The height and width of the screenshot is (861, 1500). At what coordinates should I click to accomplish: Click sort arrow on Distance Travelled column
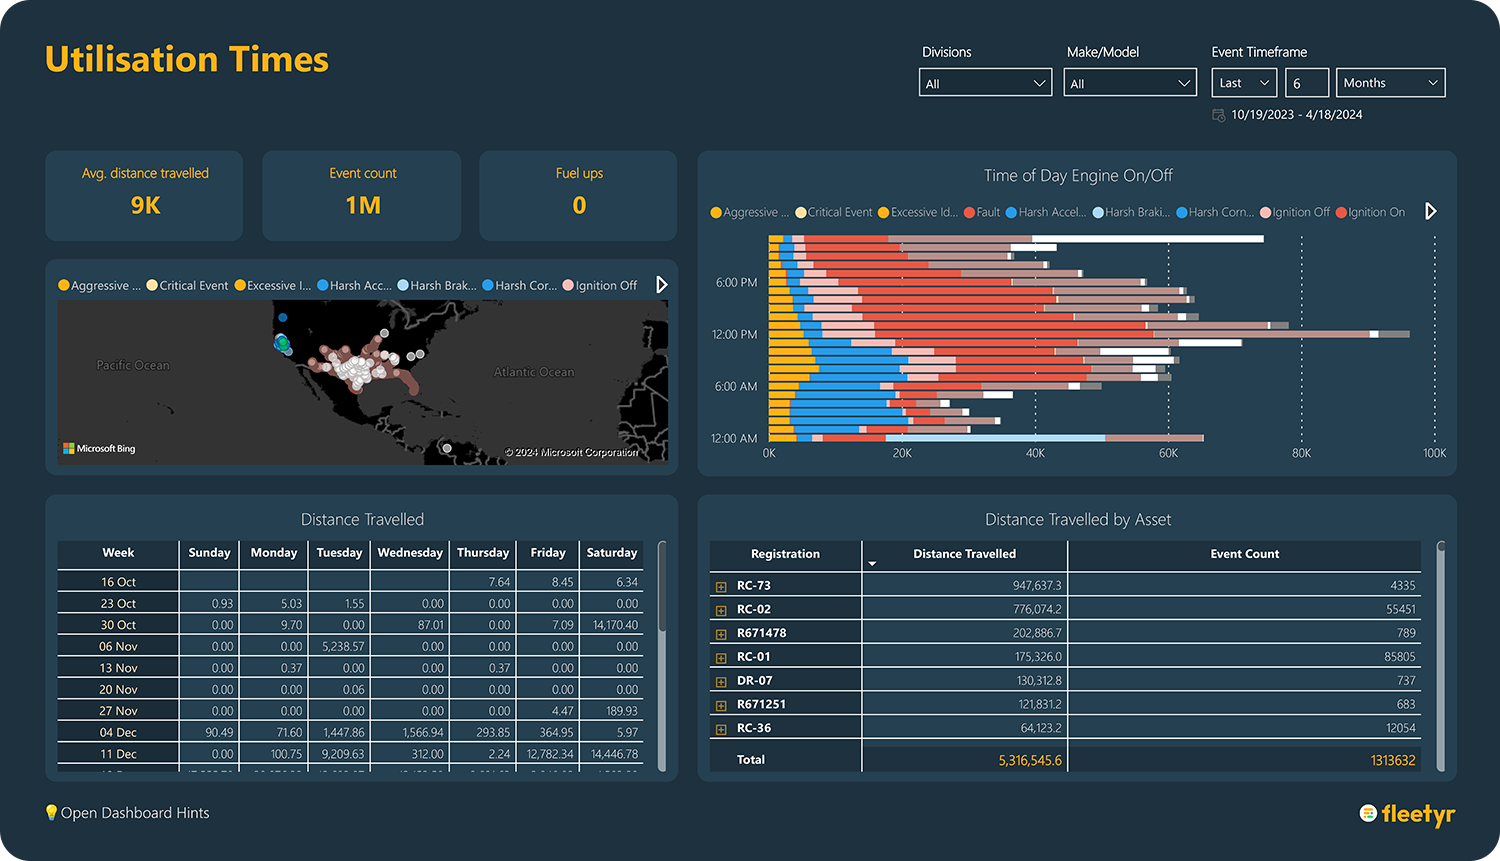[872, 564]
